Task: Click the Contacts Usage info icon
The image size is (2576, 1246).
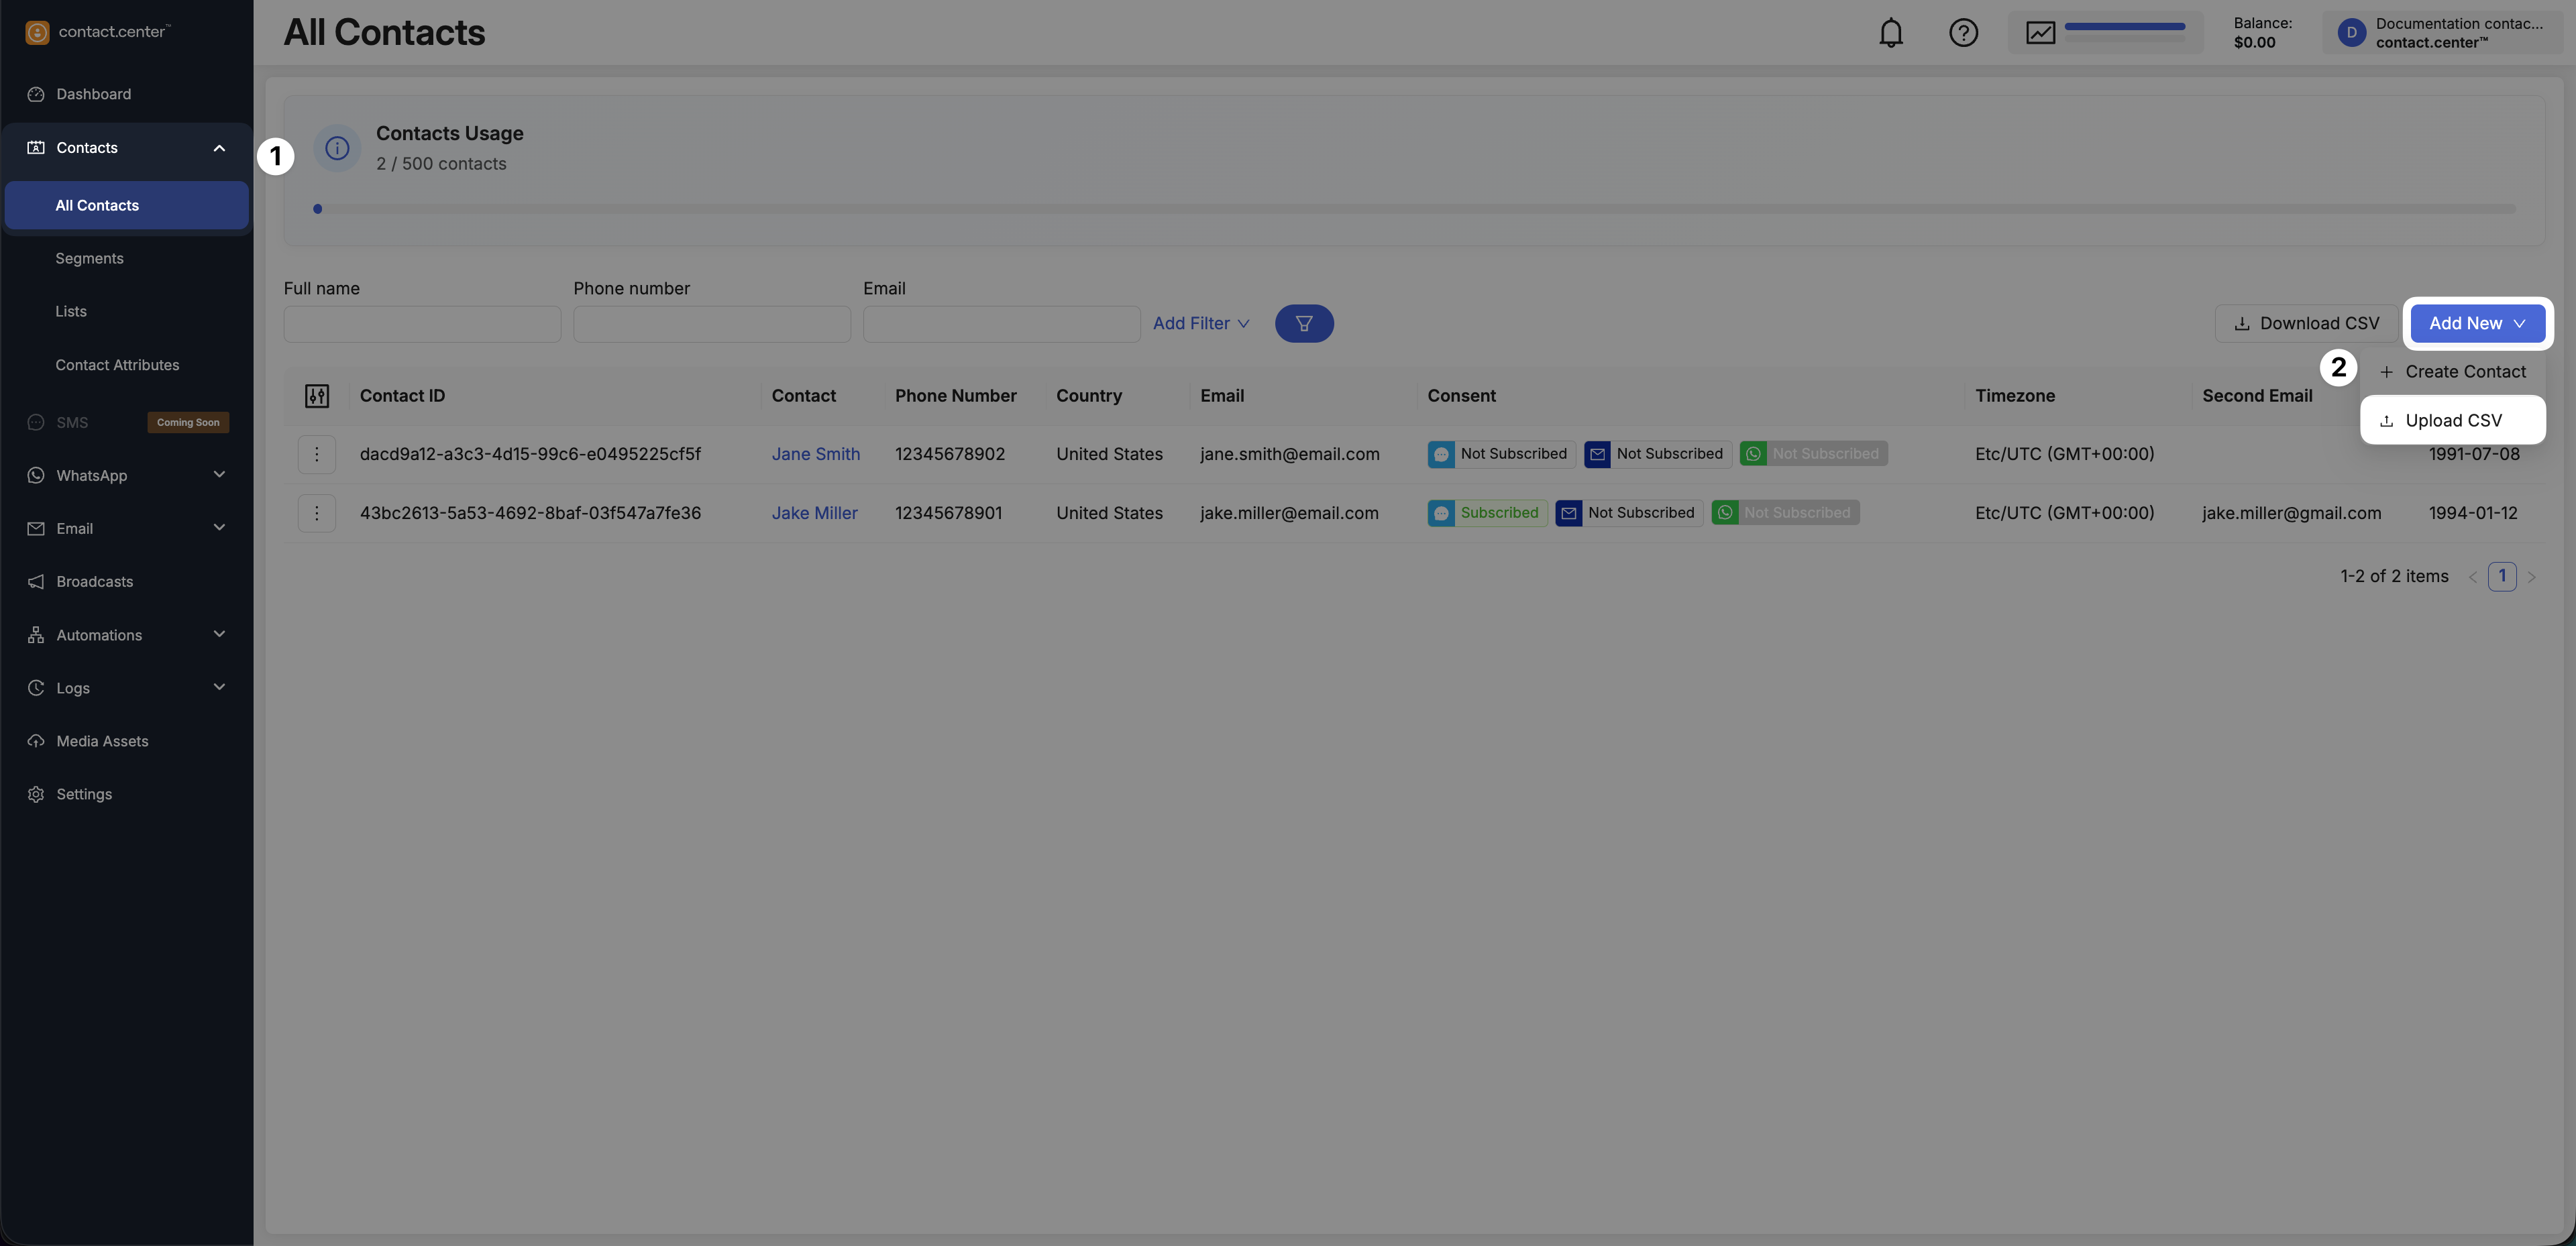Action: (337, 148)
